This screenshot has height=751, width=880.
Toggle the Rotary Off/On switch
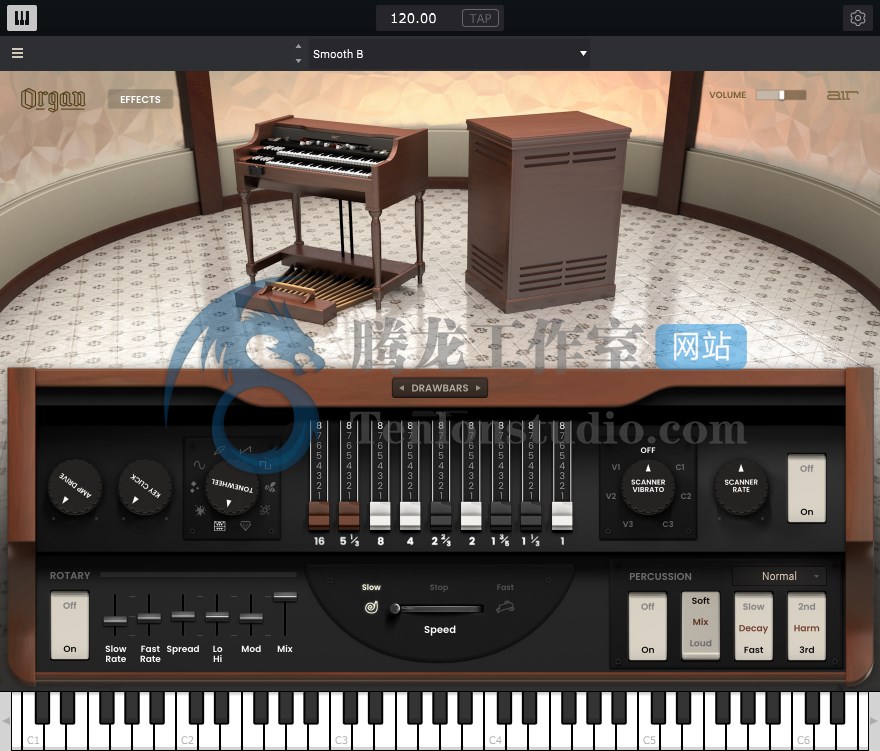click(x=70, y=626)
